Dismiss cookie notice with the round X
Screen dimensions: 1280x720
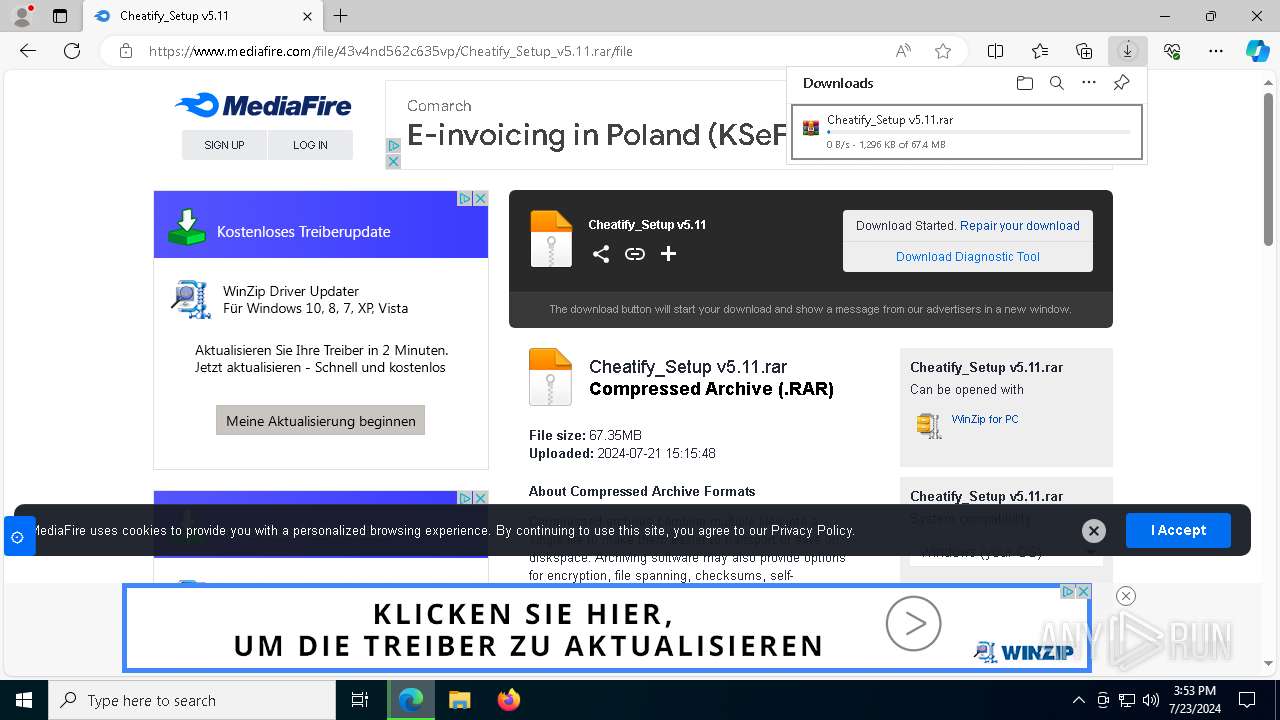point(1094,531)
